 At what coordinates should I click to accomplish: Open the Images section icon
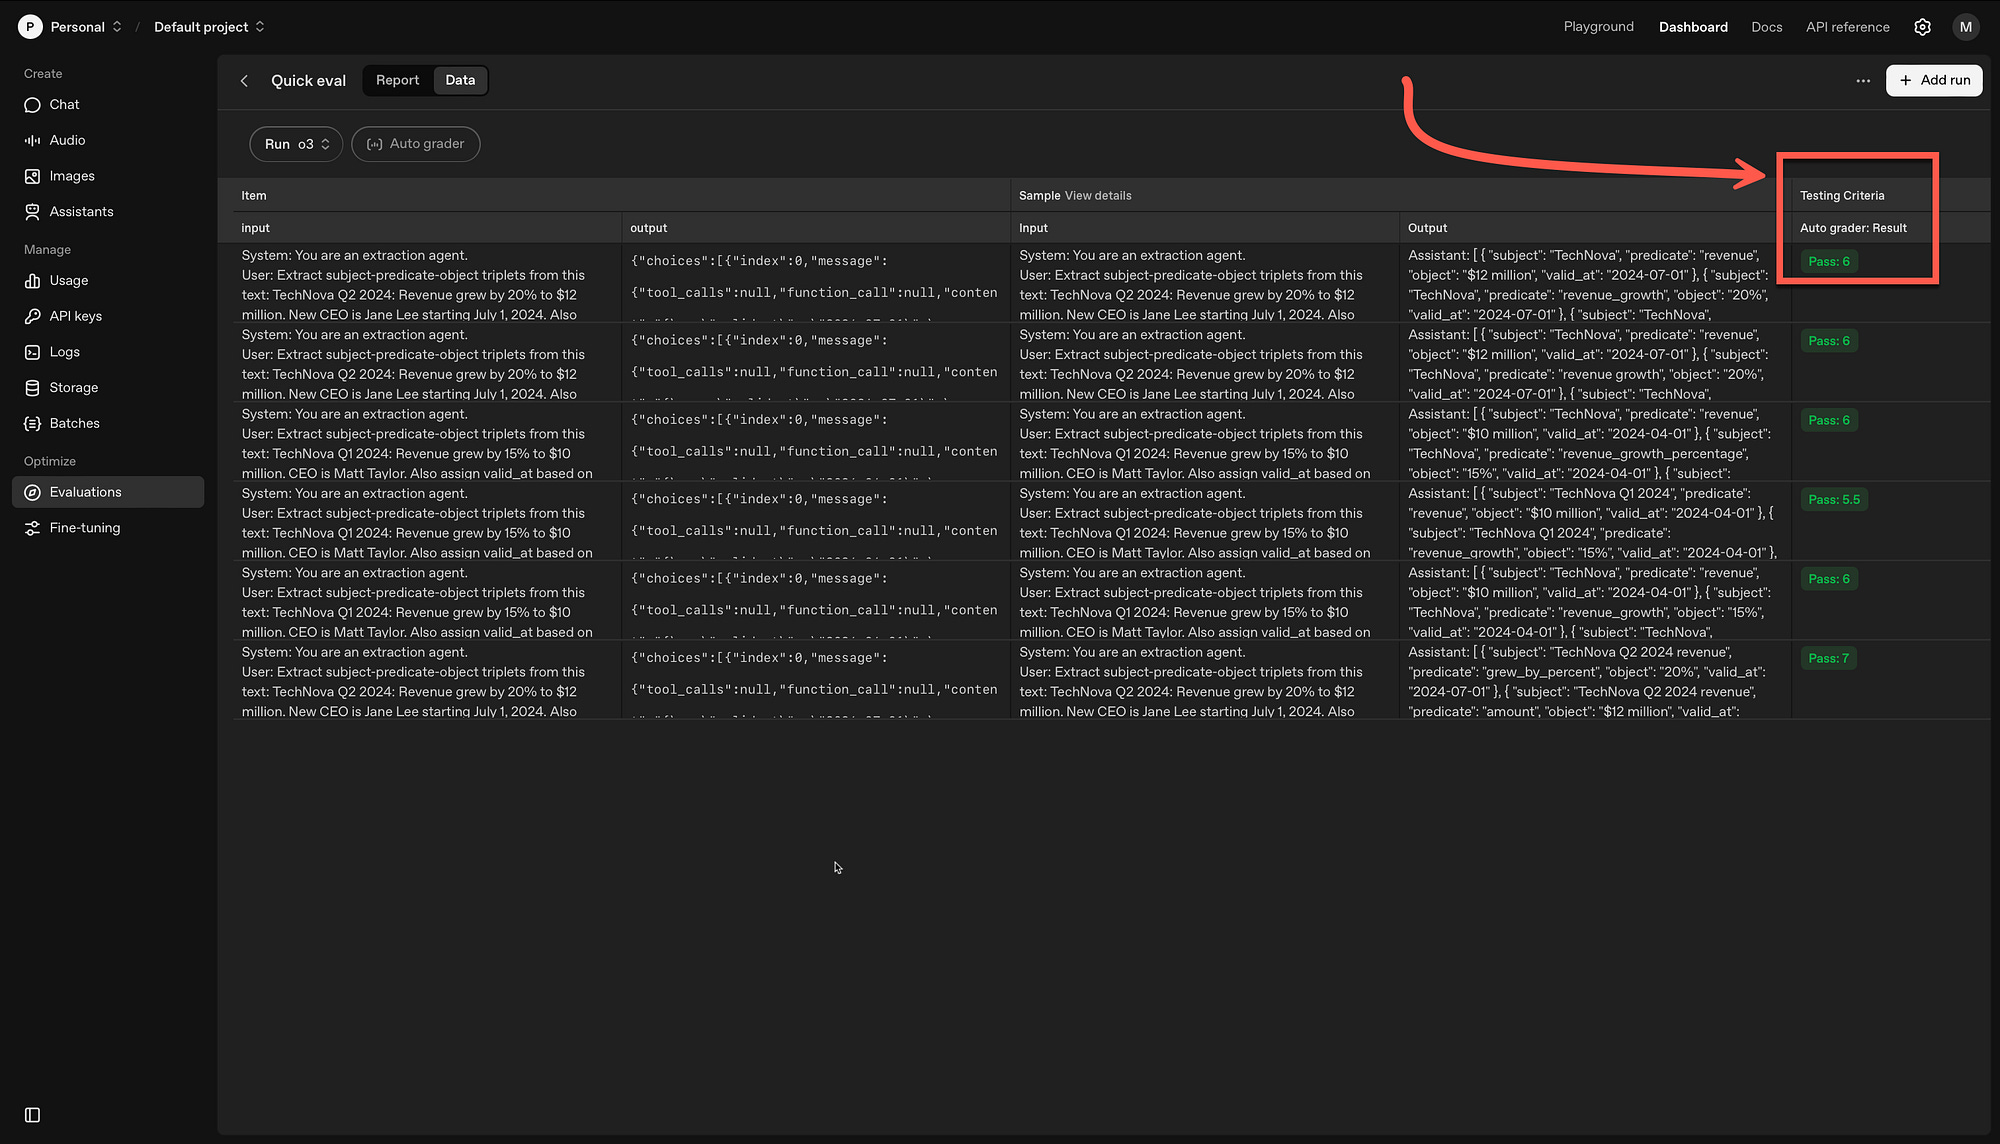pos(32,176)
